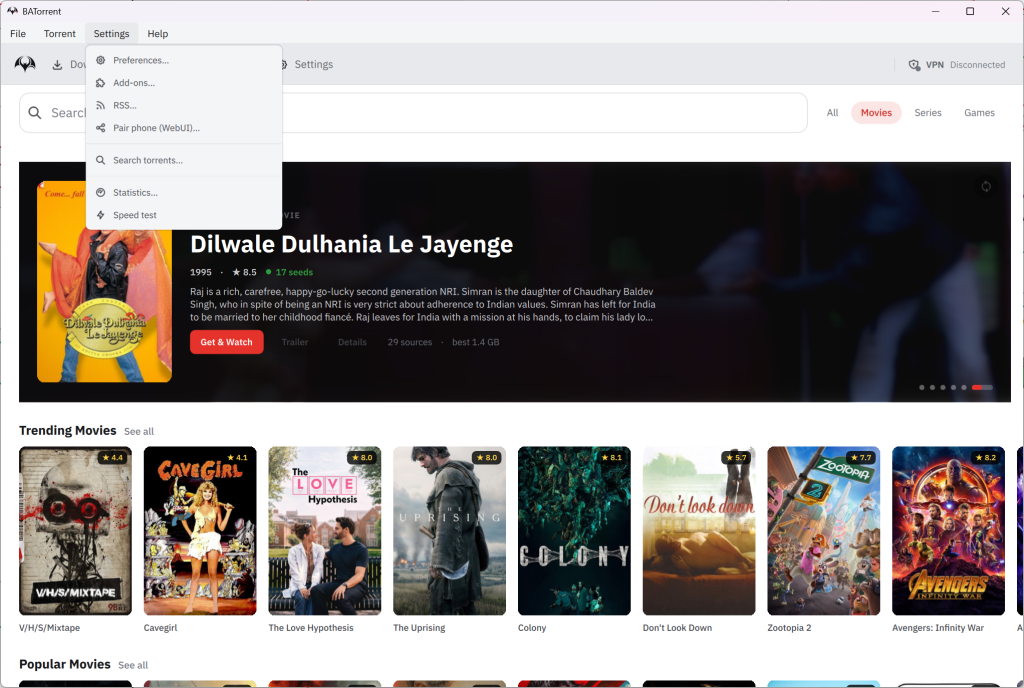
Task: Open the Dilwale Dulhania Le Jayenge hero poster
Action: pos(104,281)
